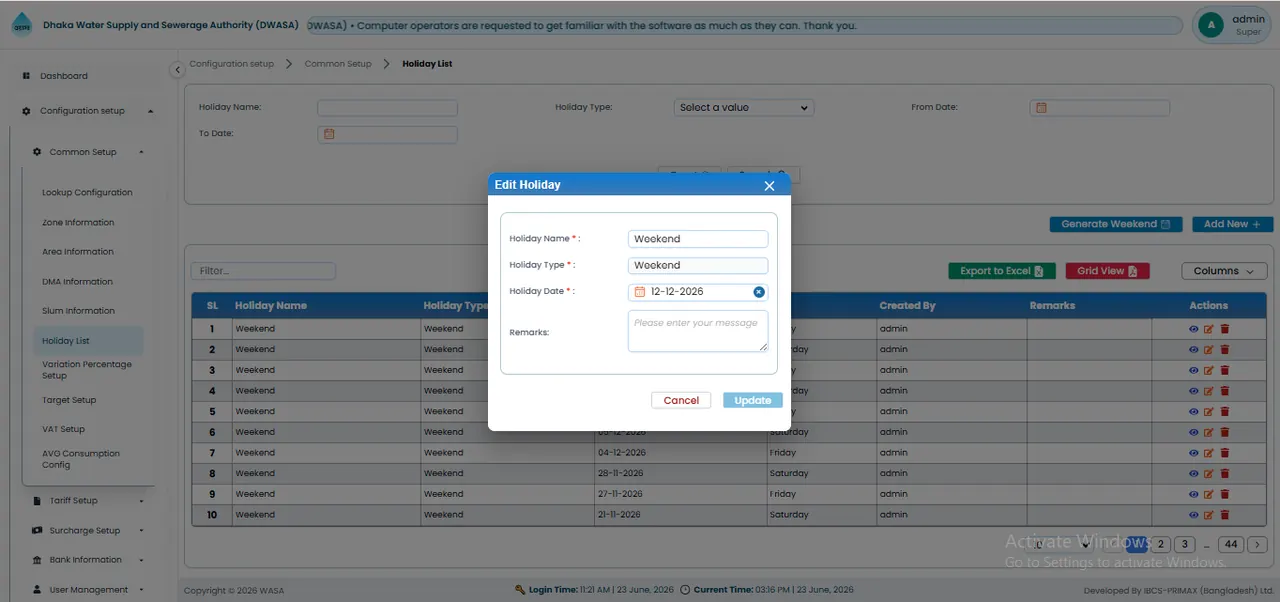The height and width of the screenshot is (602, 1280).
Task: Clear the Holiday Date value 12-12-2026
Action: click(x=759, y=292)
